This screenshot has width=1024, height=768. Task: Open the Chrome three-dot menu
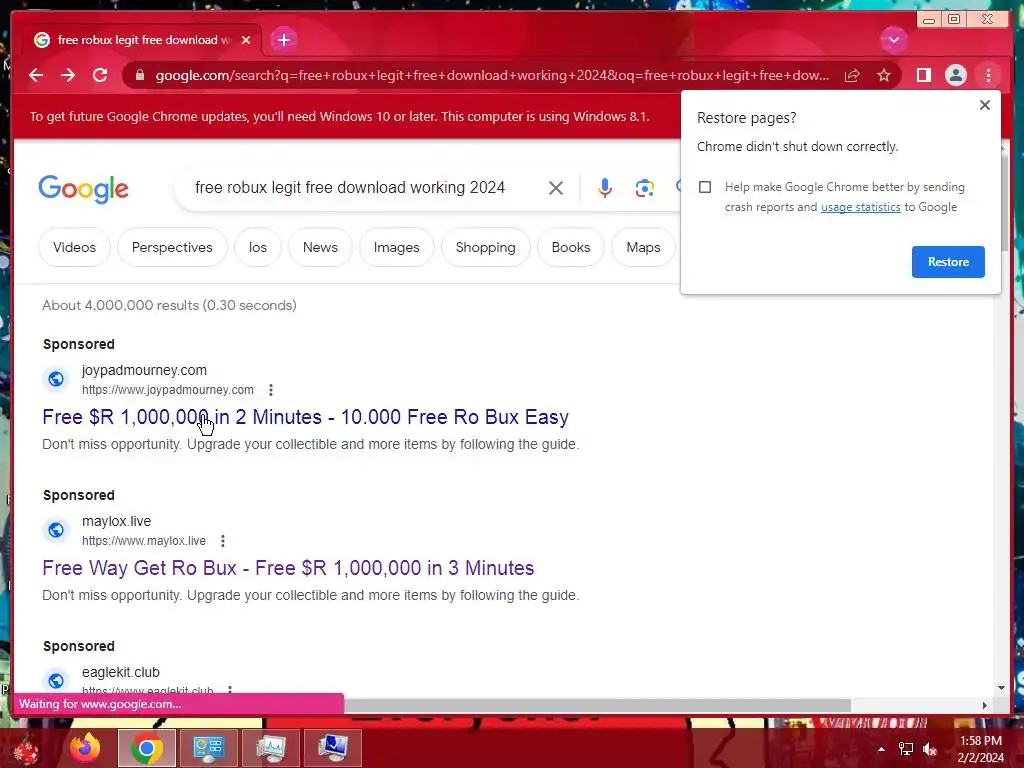[988, 76]
